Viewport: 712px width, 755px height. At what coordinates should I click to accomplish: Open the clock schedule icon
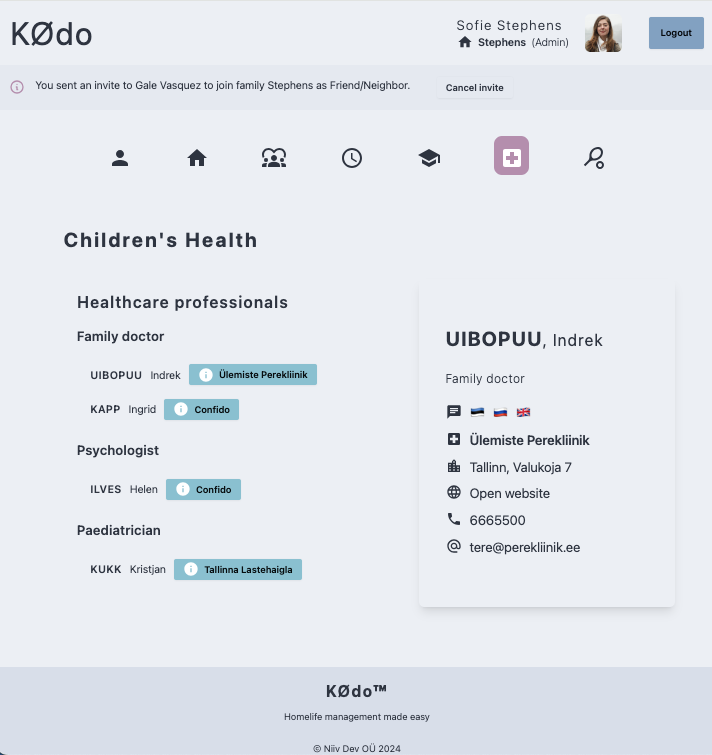(x=352, y=157)
